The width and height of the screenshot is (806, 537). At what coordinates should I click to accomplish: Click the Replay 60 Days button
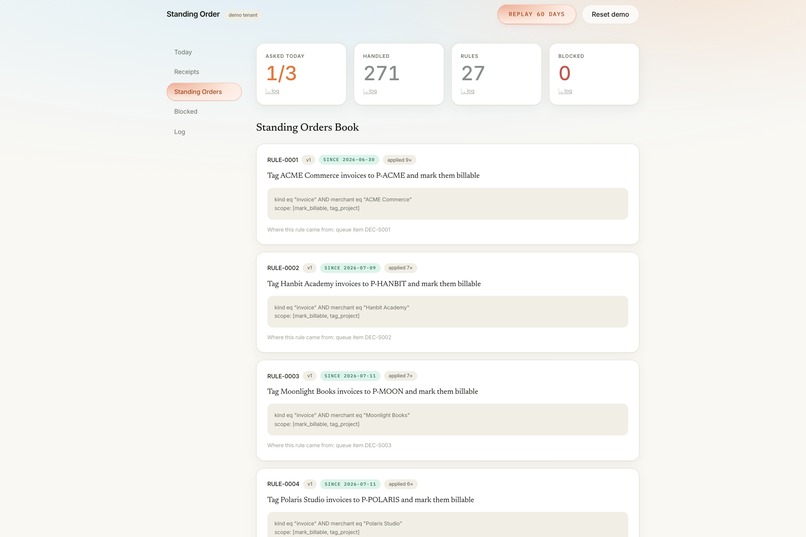[x=536, y=14]
